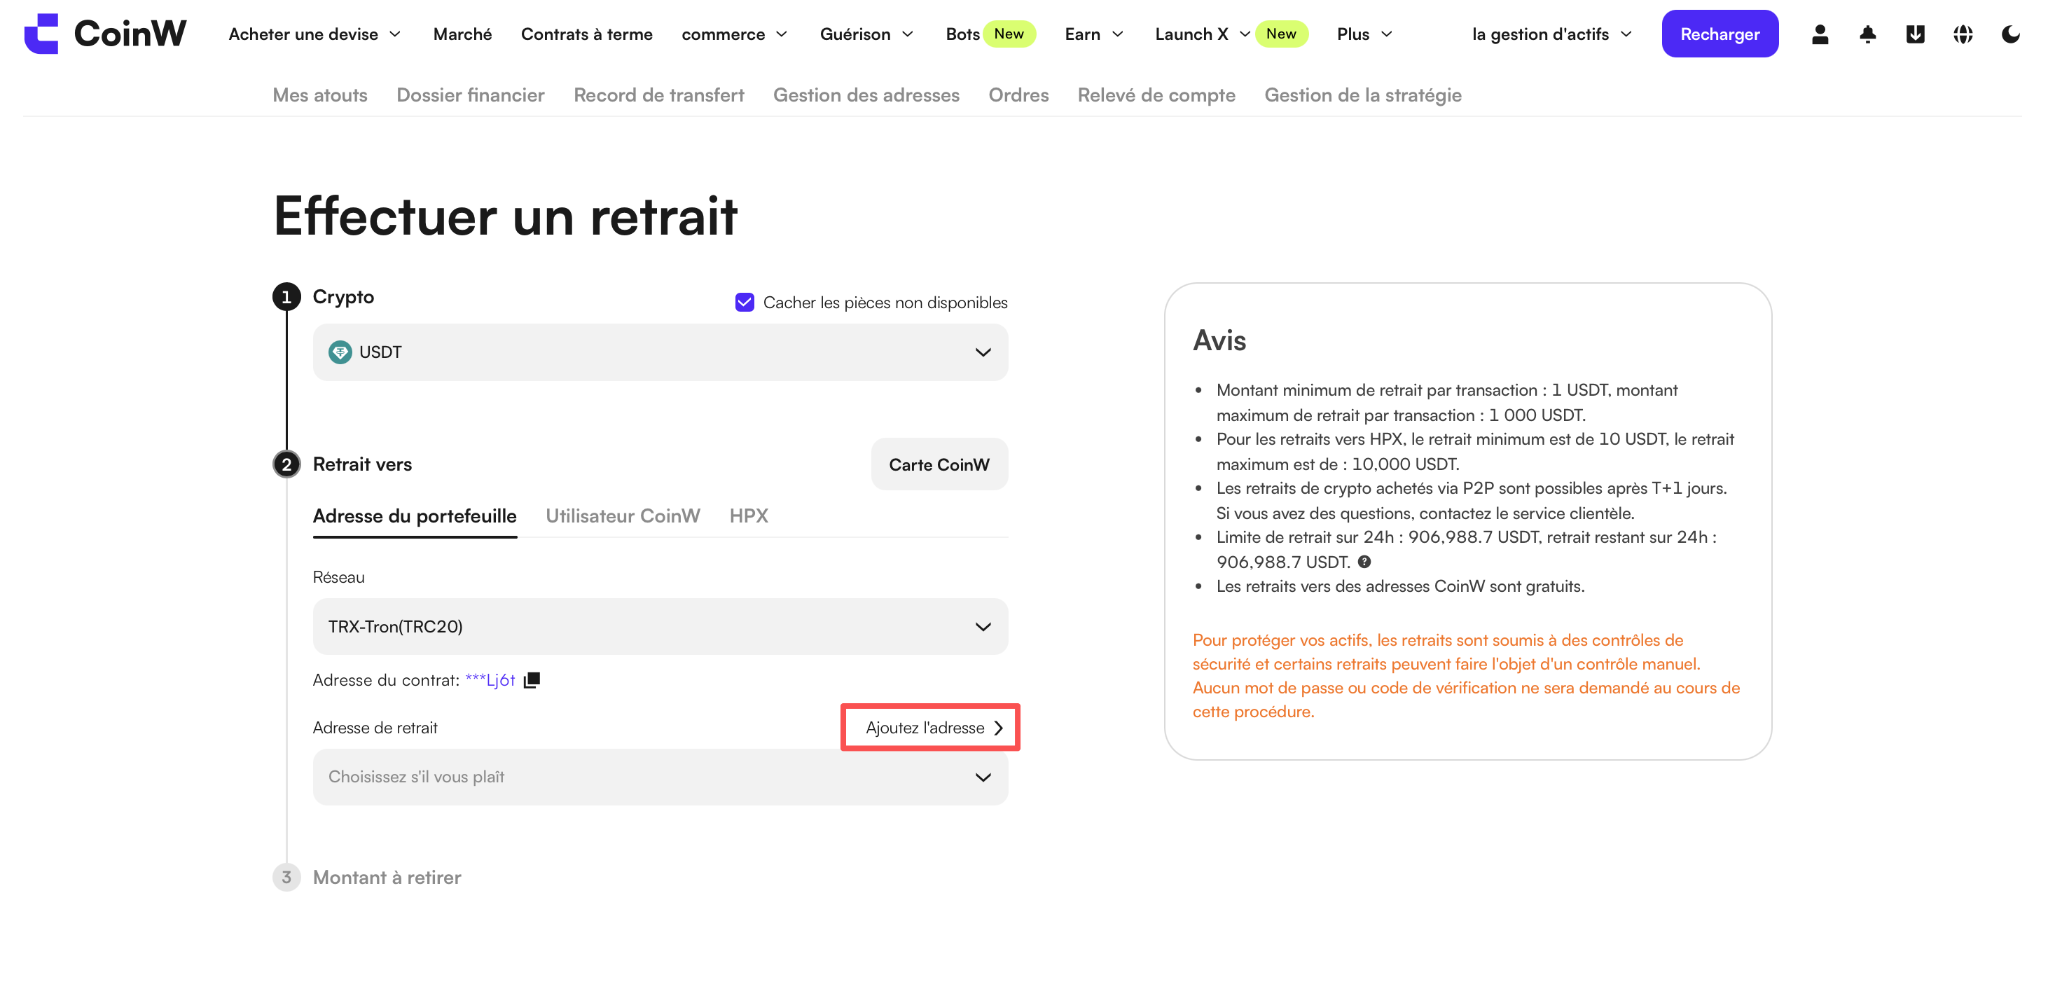Click the Effectuer un retrait heading

506,216
